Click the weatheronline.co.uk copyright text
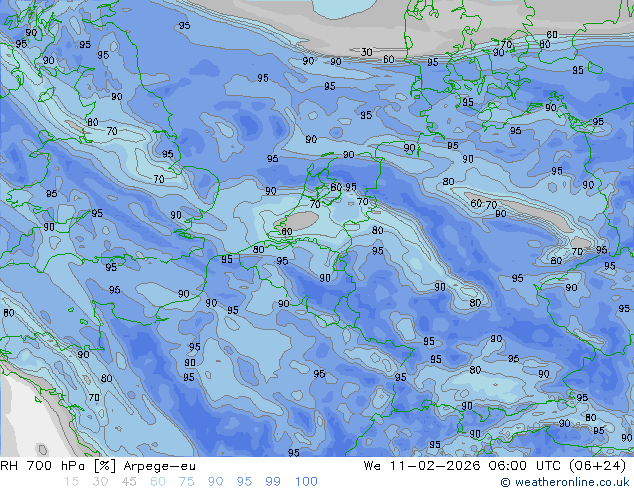 coord(565,482)
